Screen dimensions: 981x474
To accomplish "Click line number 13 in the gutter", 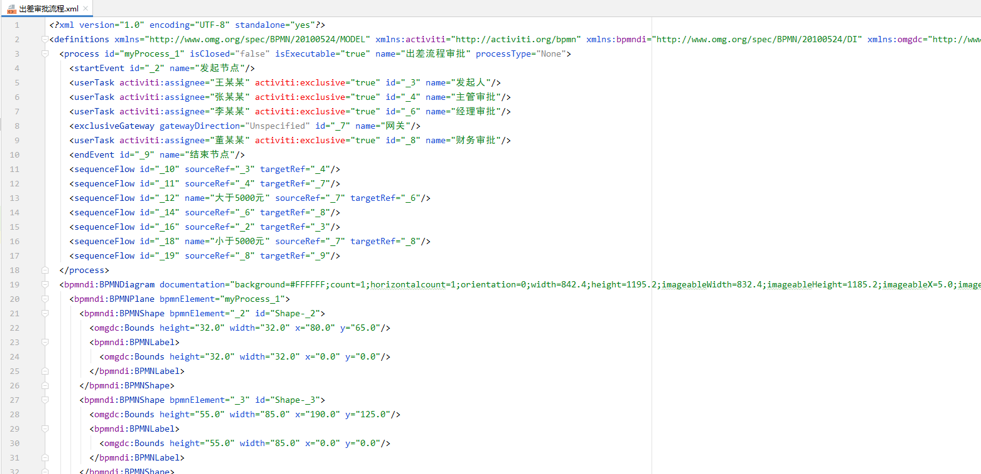I will pyautogui.click(x=15, y=198).
